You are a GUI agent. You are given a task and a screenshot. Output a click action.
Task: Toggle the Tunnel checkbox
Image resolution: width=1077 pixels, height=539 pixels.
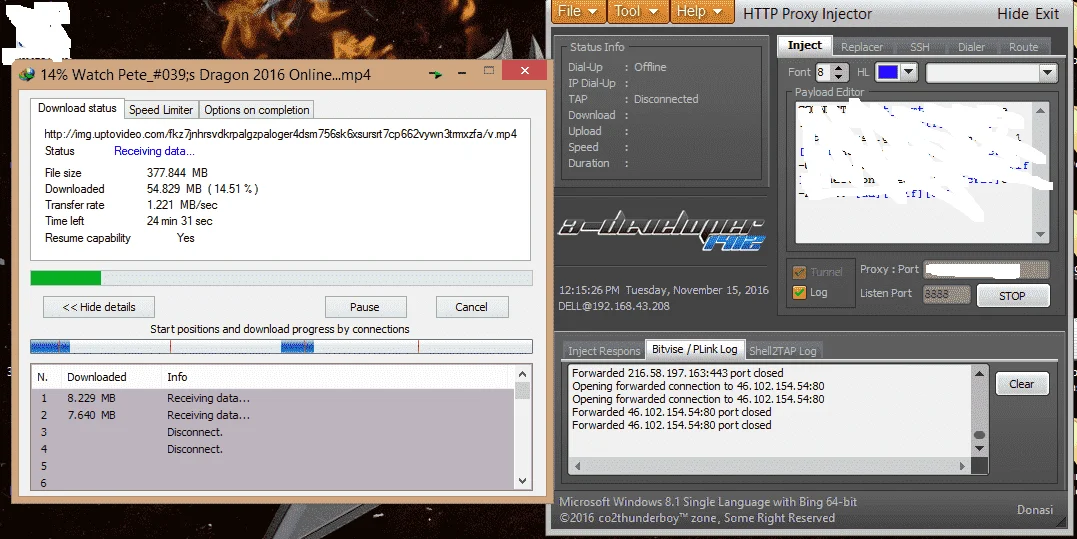pos(799,272)
